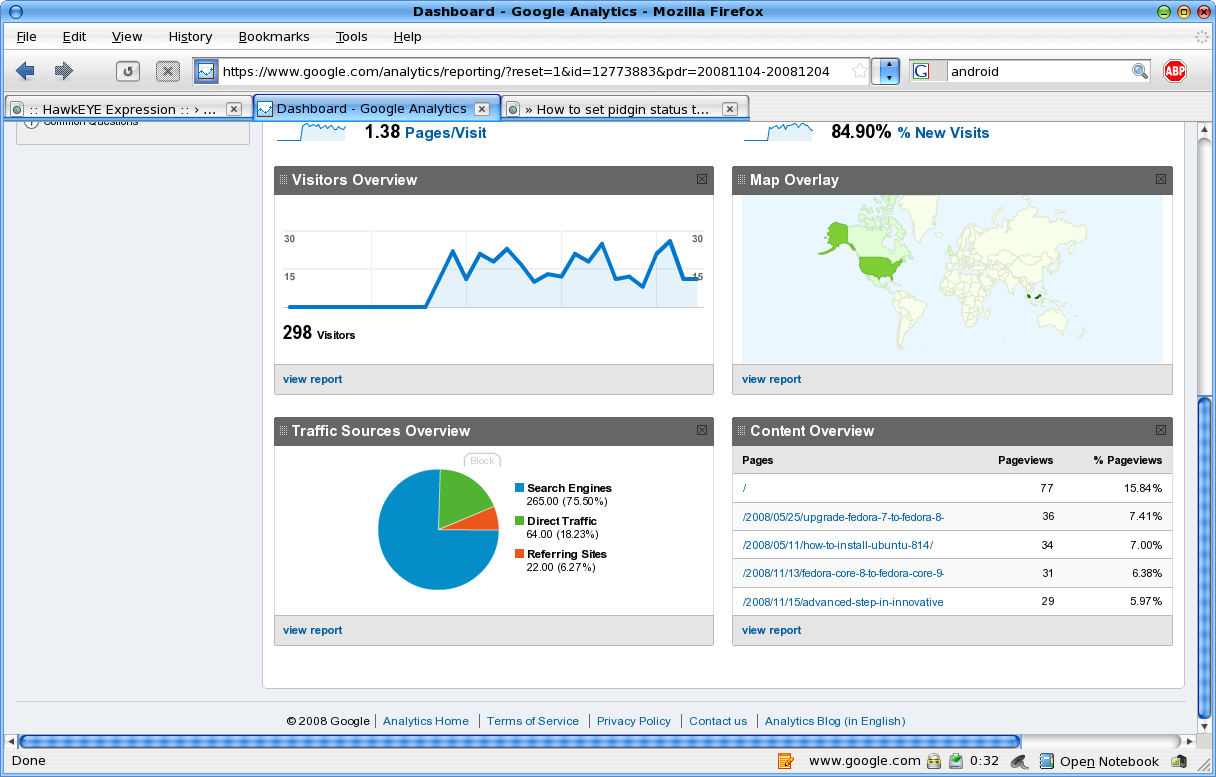Open the Google search engine selector
Viewport: 1216px width, 777px height.
[927, 71]
